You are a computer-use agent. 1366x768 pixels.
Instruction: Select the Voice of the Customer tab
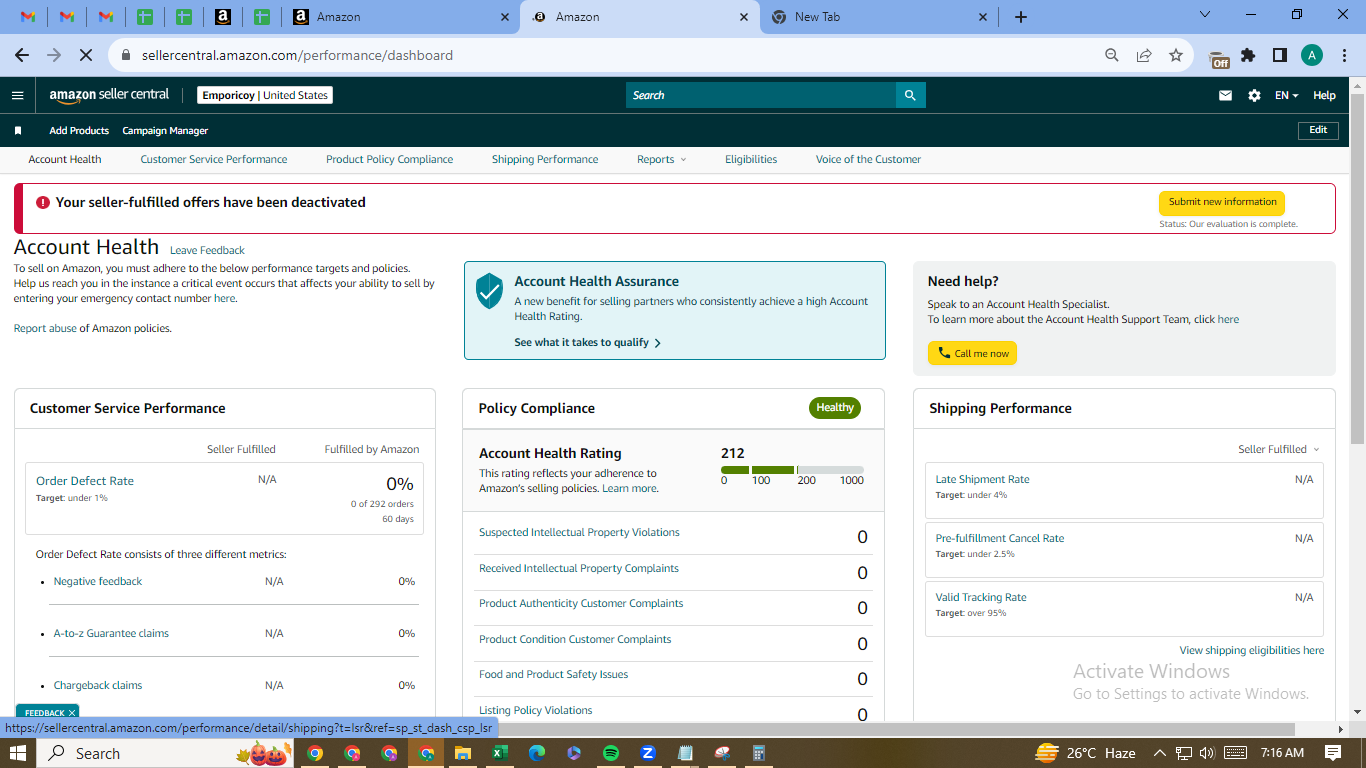tap(868, 159)
